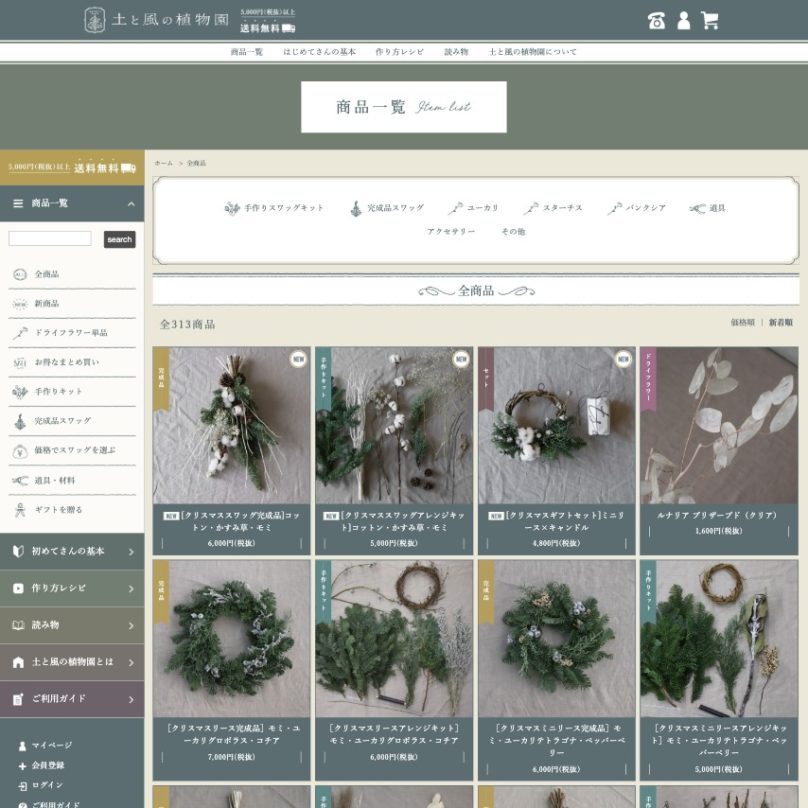Click the 道具 scissors icon in category box
The image size is (808, 808).
pos(697,208)
